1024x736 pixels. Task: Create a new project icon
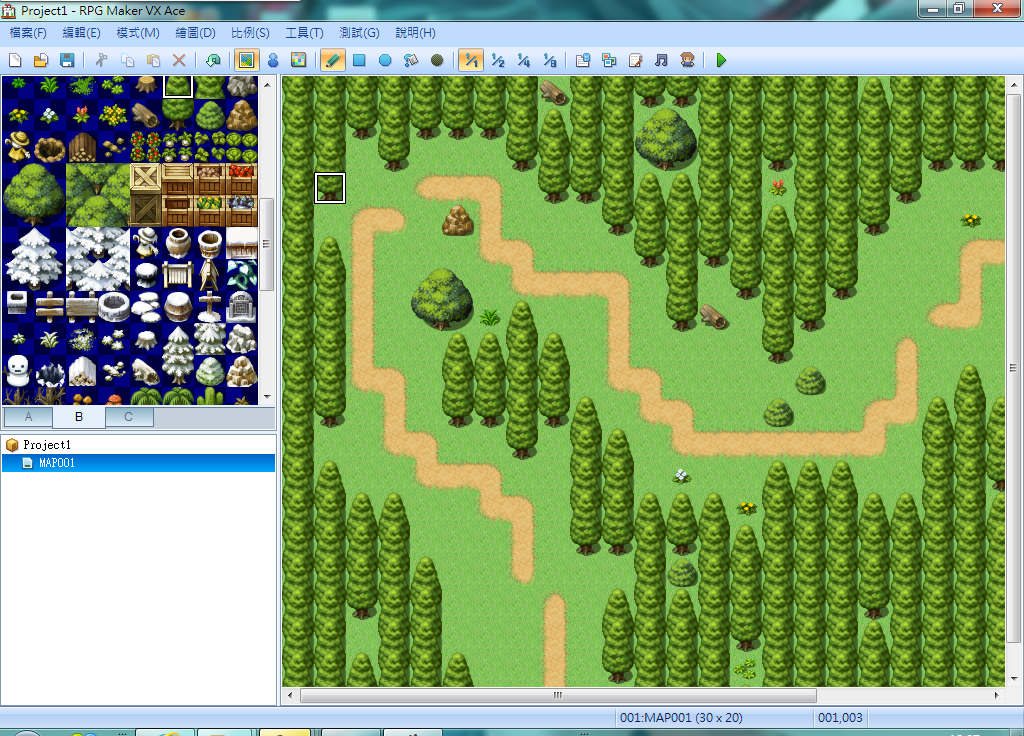pyautogui.click(x=15, y=61)
